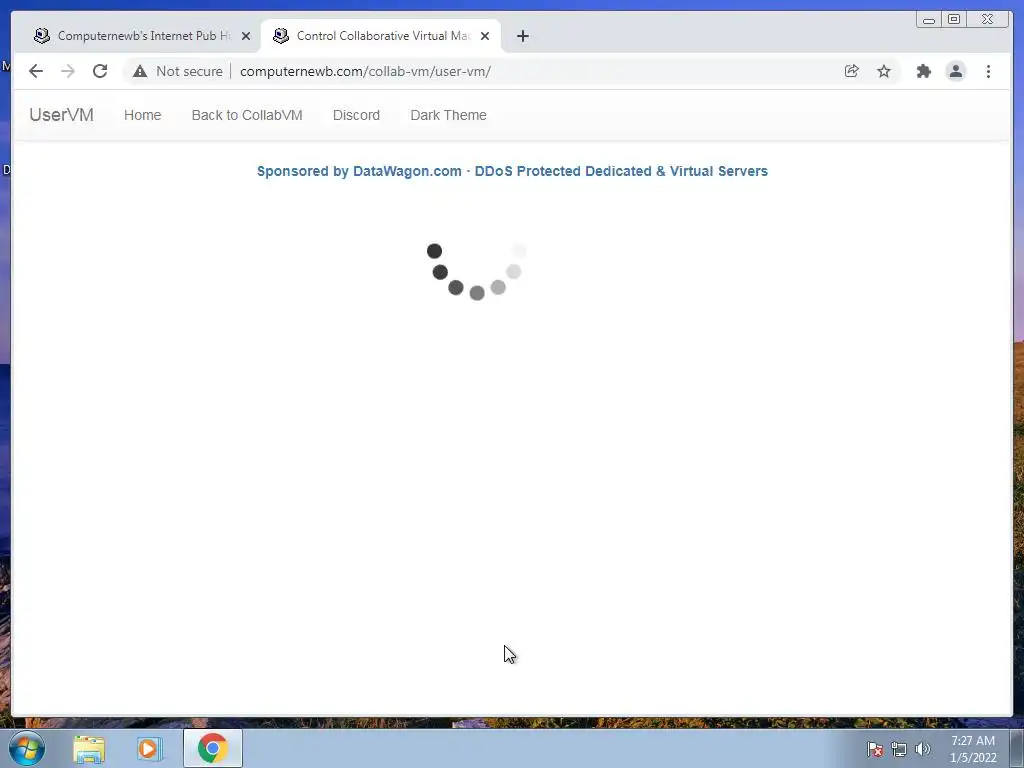Open the Chrome three-dot menu

tap(988, 71)
